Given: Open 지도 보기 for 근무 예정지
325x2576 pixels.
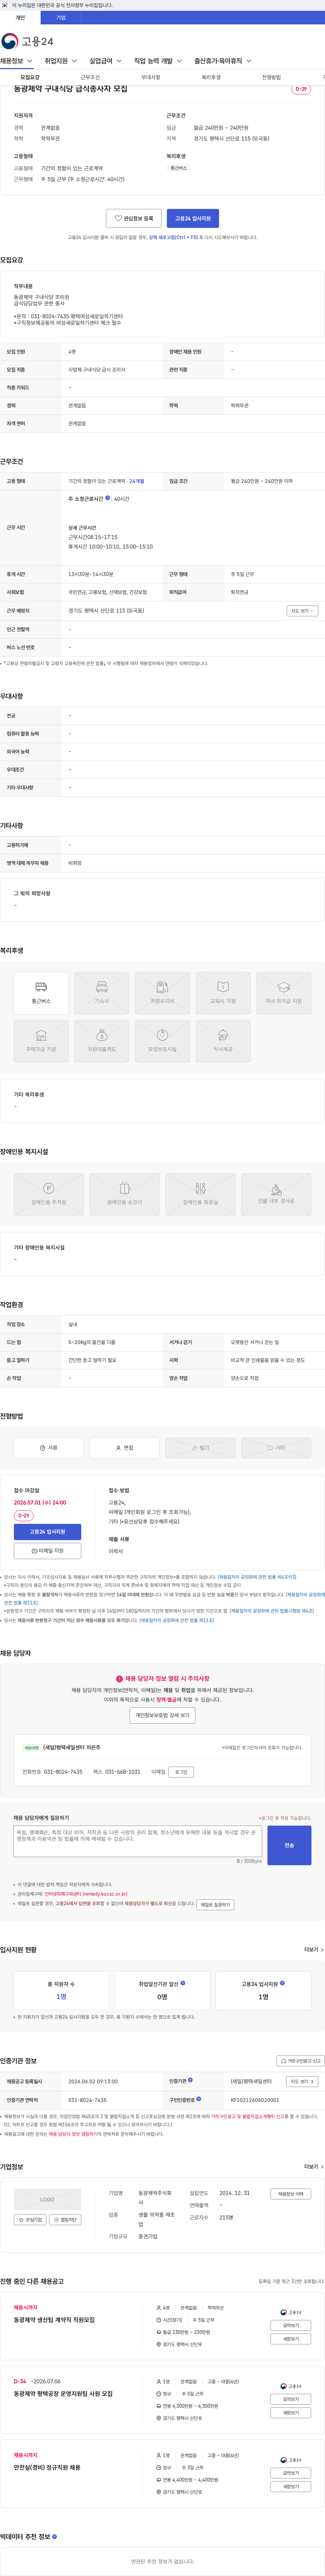Looking at the screenshot, I should point(302,611).
